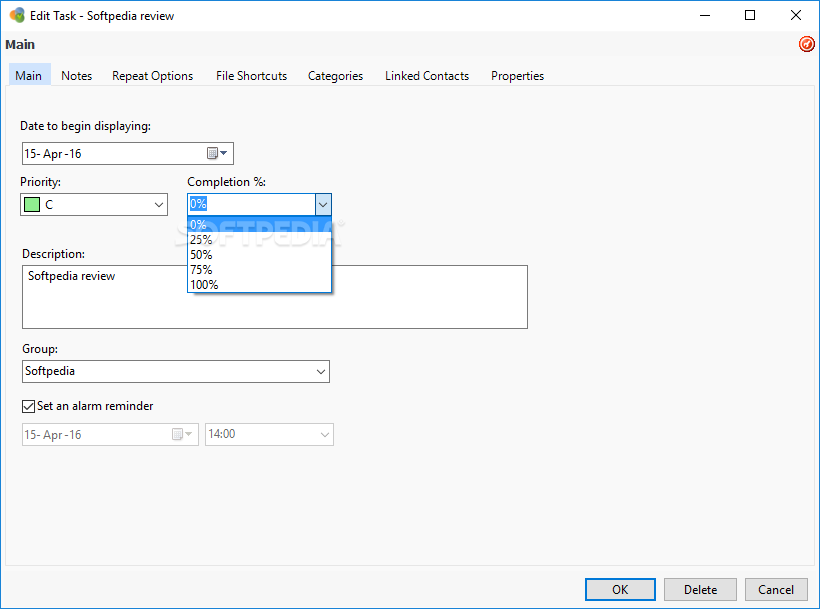The height and width of the screenshot is (609, 820).
Task: Switch to the Notes tab
Action: [x=76, y=76]
